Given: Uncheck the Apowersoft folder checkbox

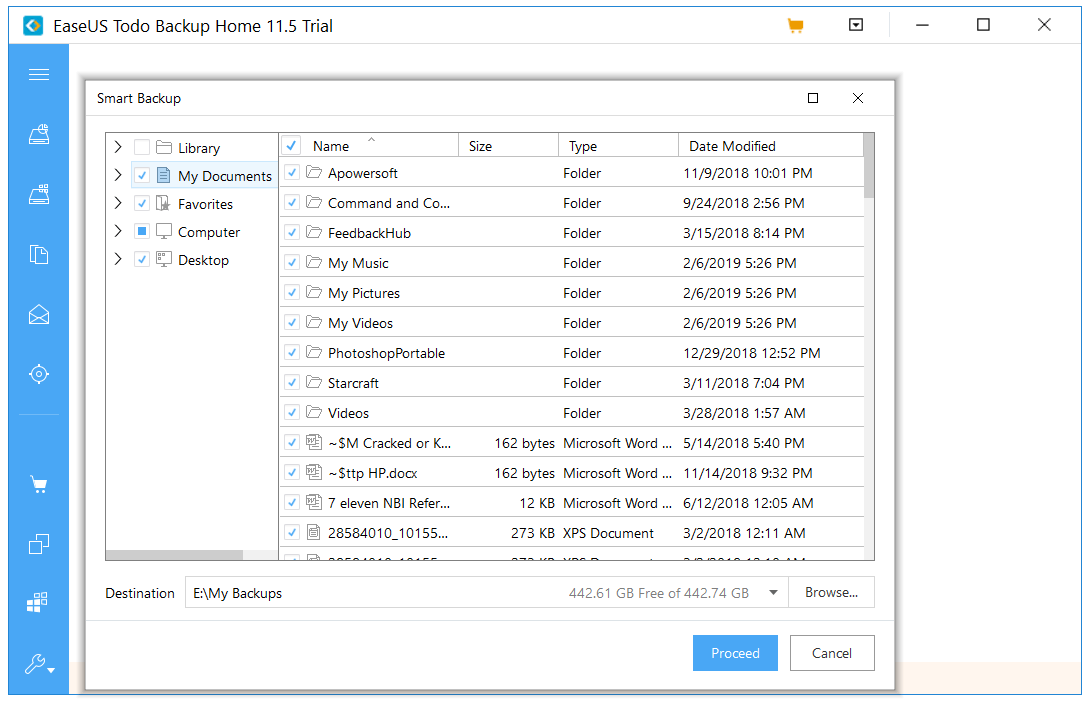Looking at the screenshot, I should point(292,172).
